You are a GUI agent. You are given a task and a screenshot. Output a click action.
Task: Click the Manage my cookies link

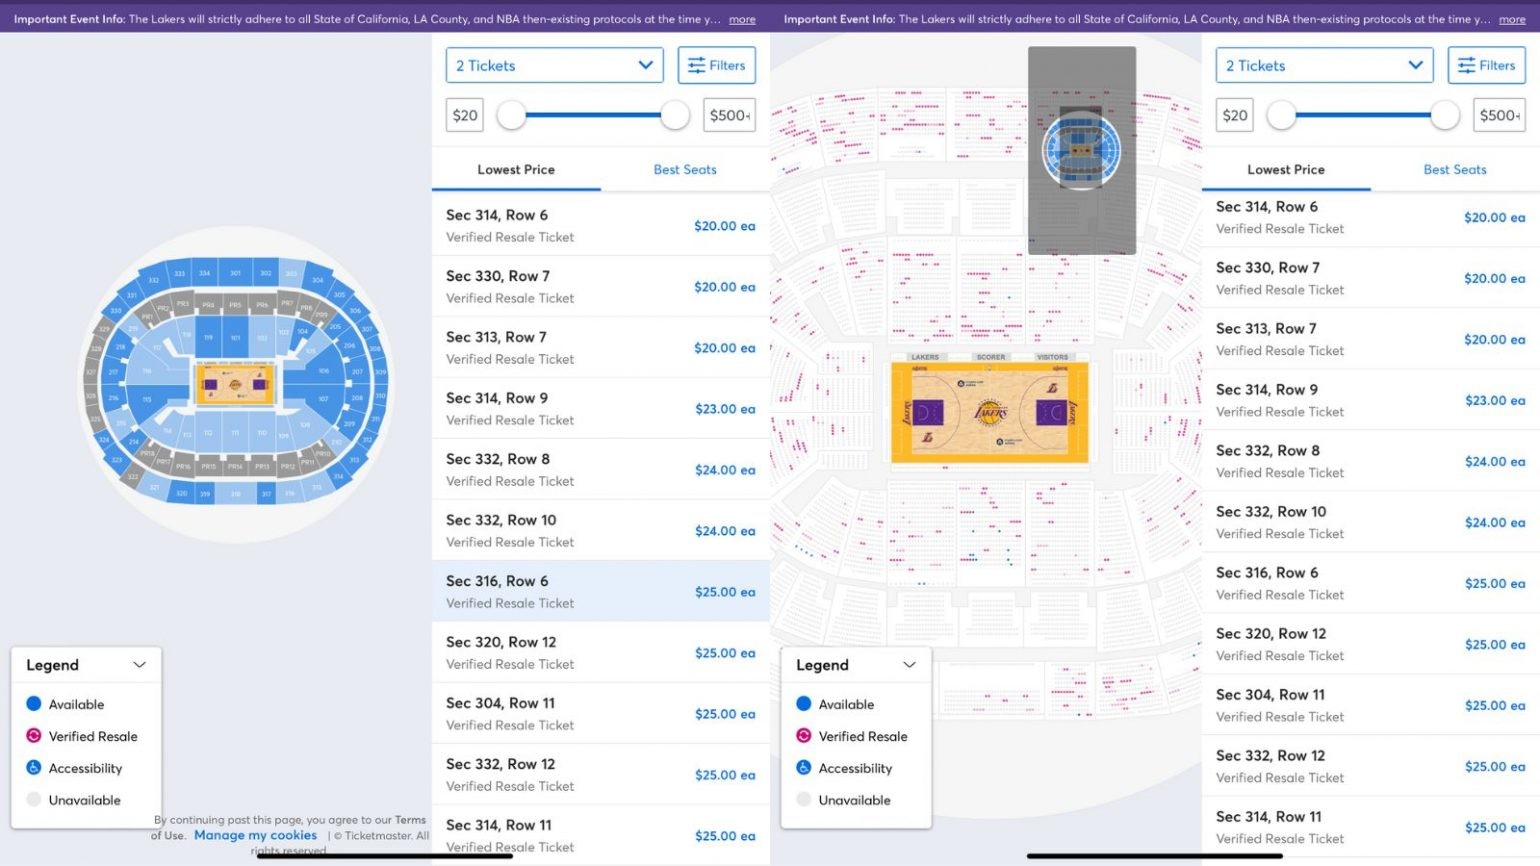coord(255,835)
